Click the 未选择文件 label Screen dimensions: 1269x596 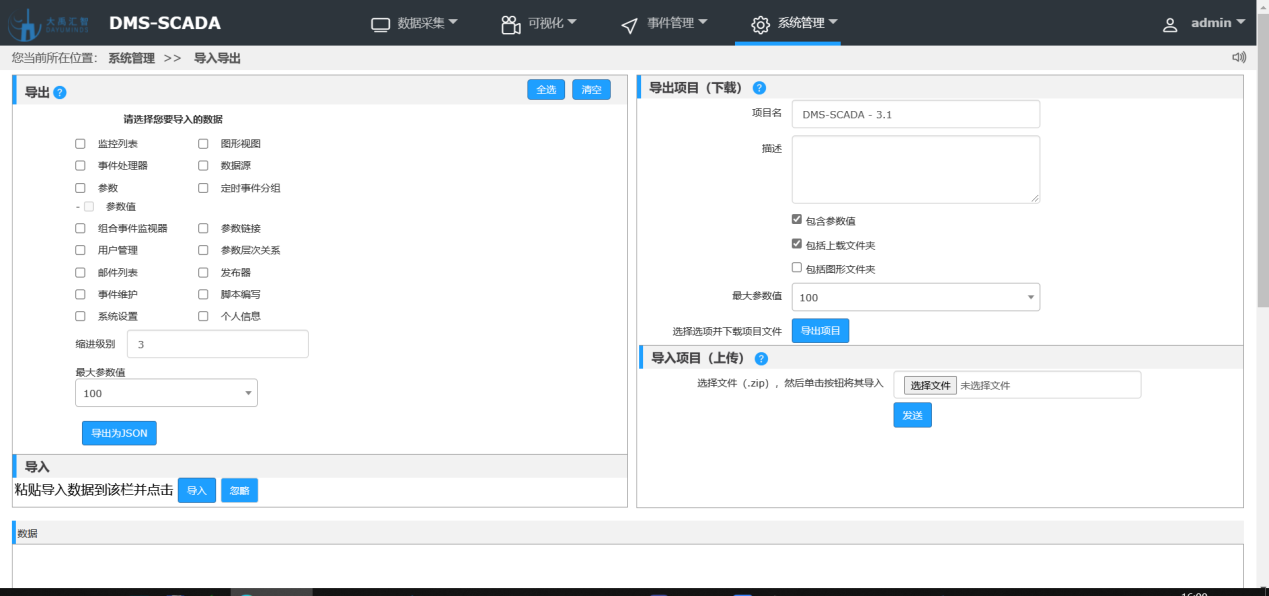click(985, 385)
